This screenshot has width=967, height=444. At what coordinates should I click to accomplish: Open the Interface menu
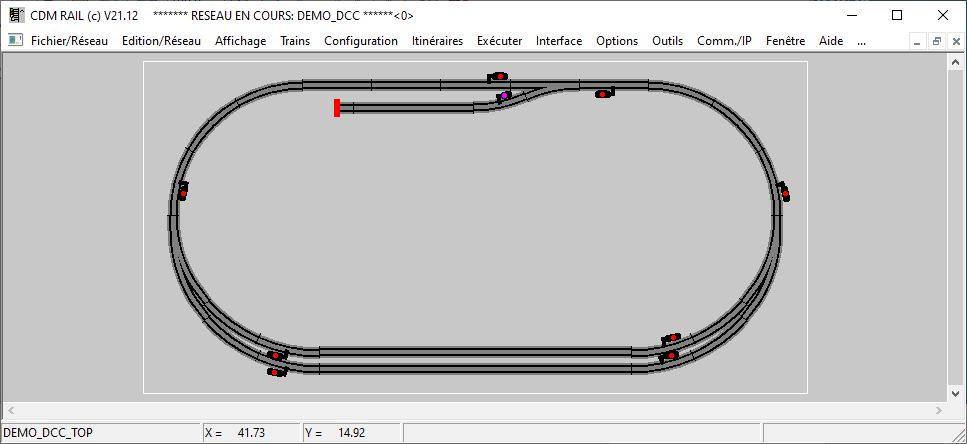click(559, 41)
